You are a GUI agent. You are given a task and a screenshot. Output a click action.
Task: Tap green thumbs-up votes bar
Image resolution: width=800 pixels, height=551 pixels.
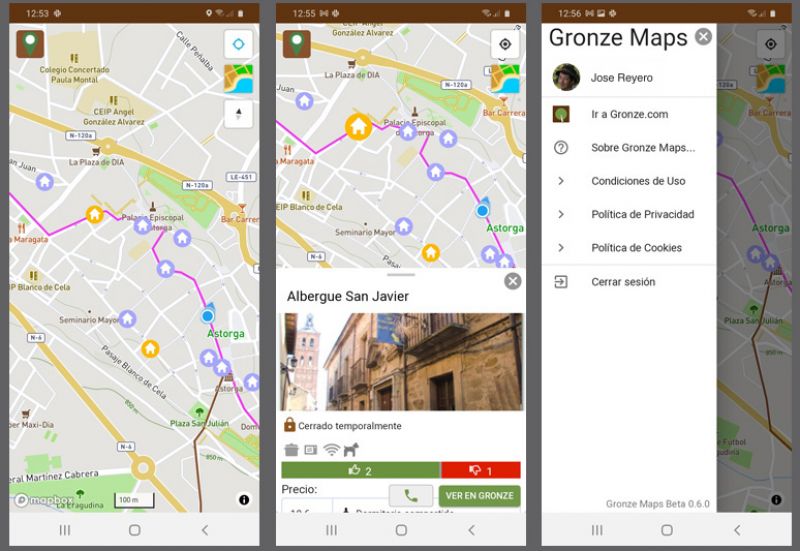pos(361,470)
